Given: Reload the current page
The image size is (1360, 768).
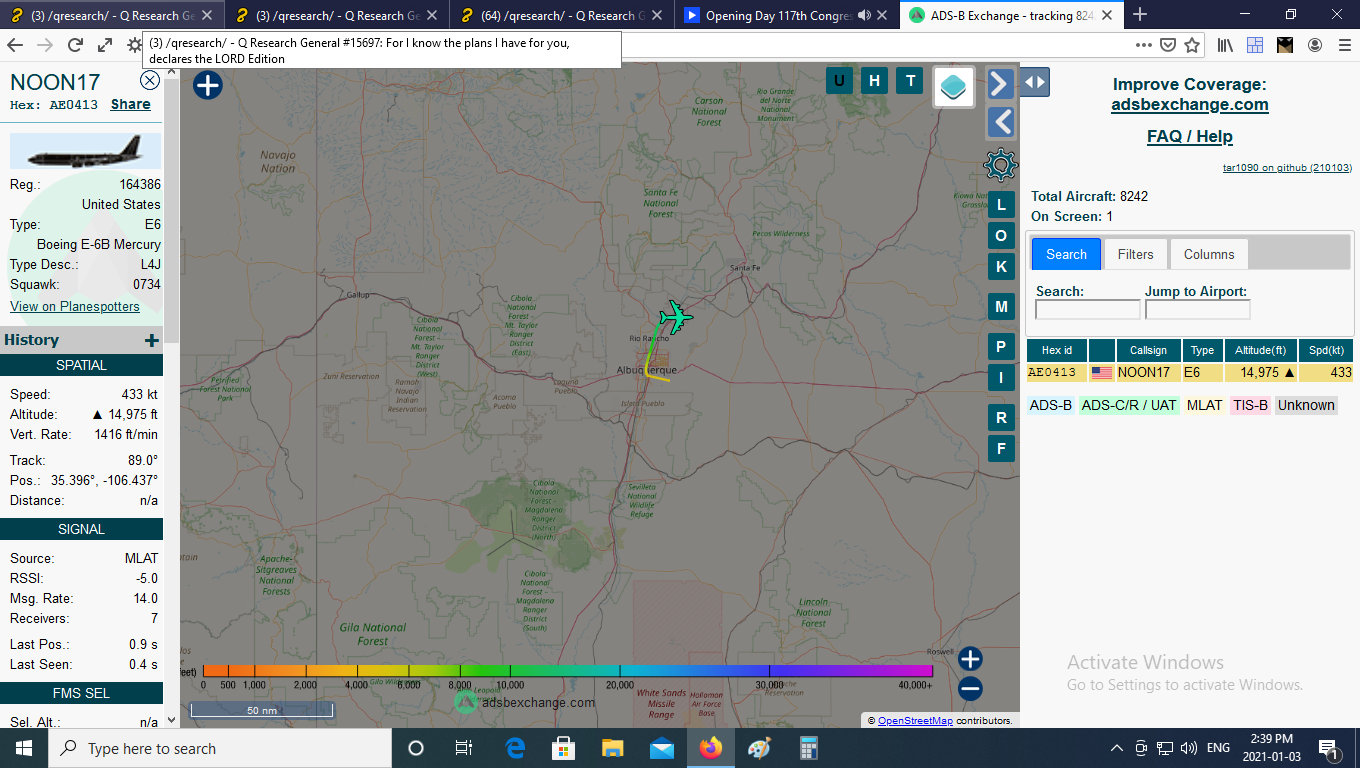Looking at the screenshot, I should point(75,45).
